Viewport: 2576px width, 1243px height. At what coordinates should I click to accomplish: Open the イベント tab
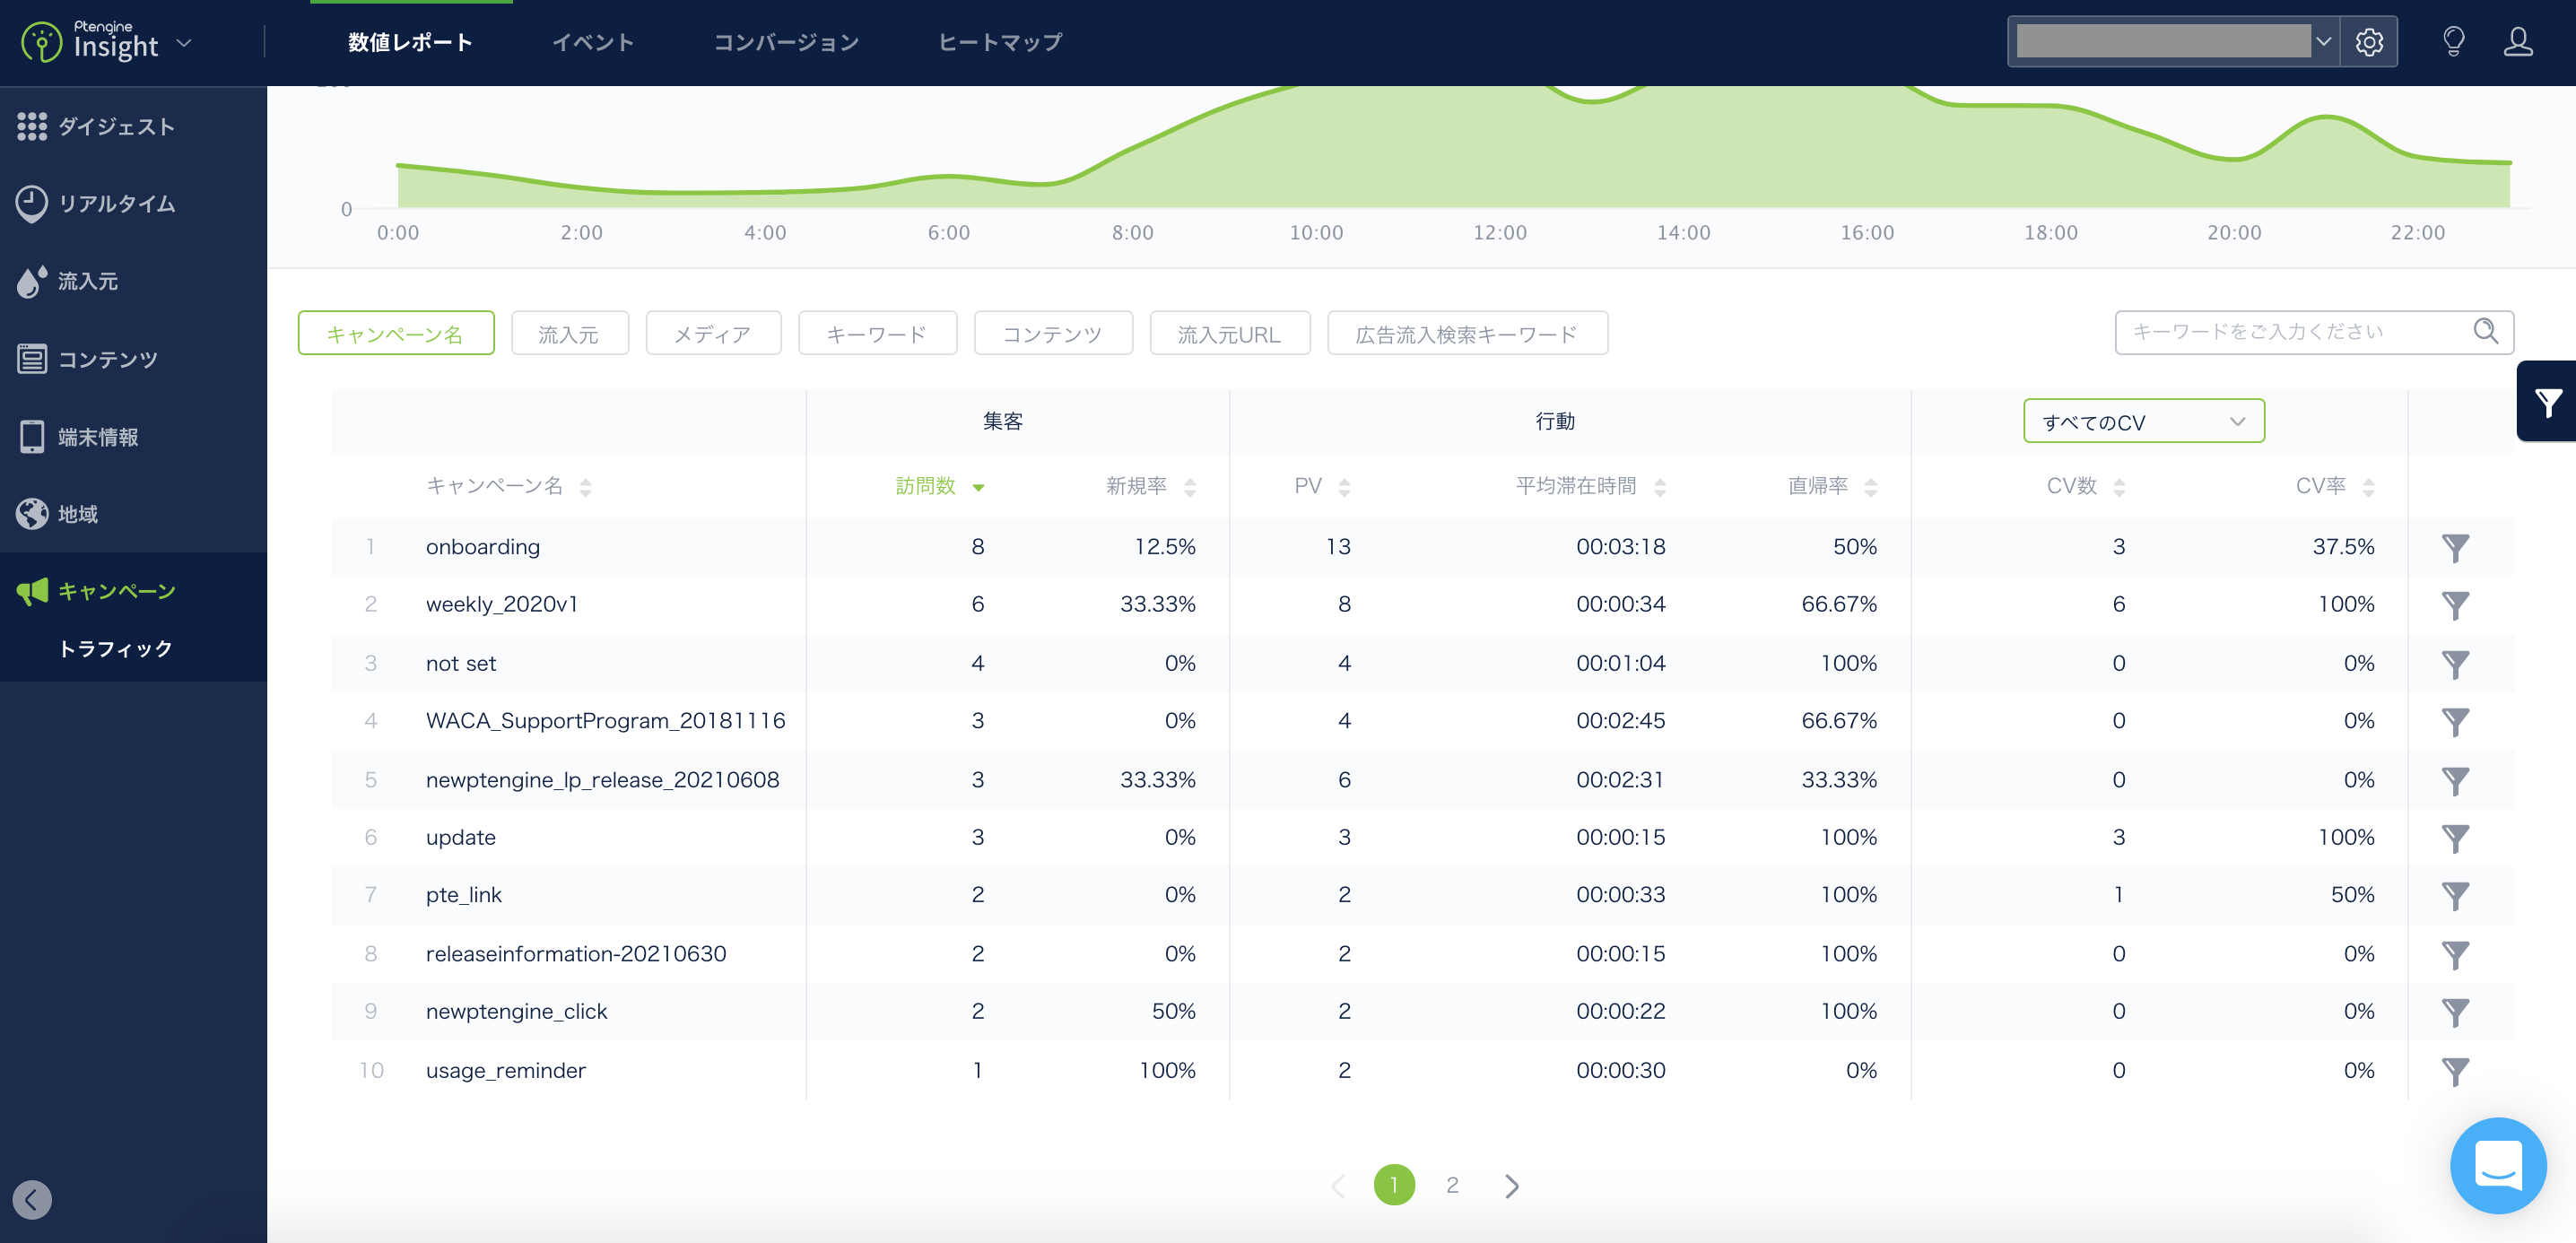tap(593, 42)
